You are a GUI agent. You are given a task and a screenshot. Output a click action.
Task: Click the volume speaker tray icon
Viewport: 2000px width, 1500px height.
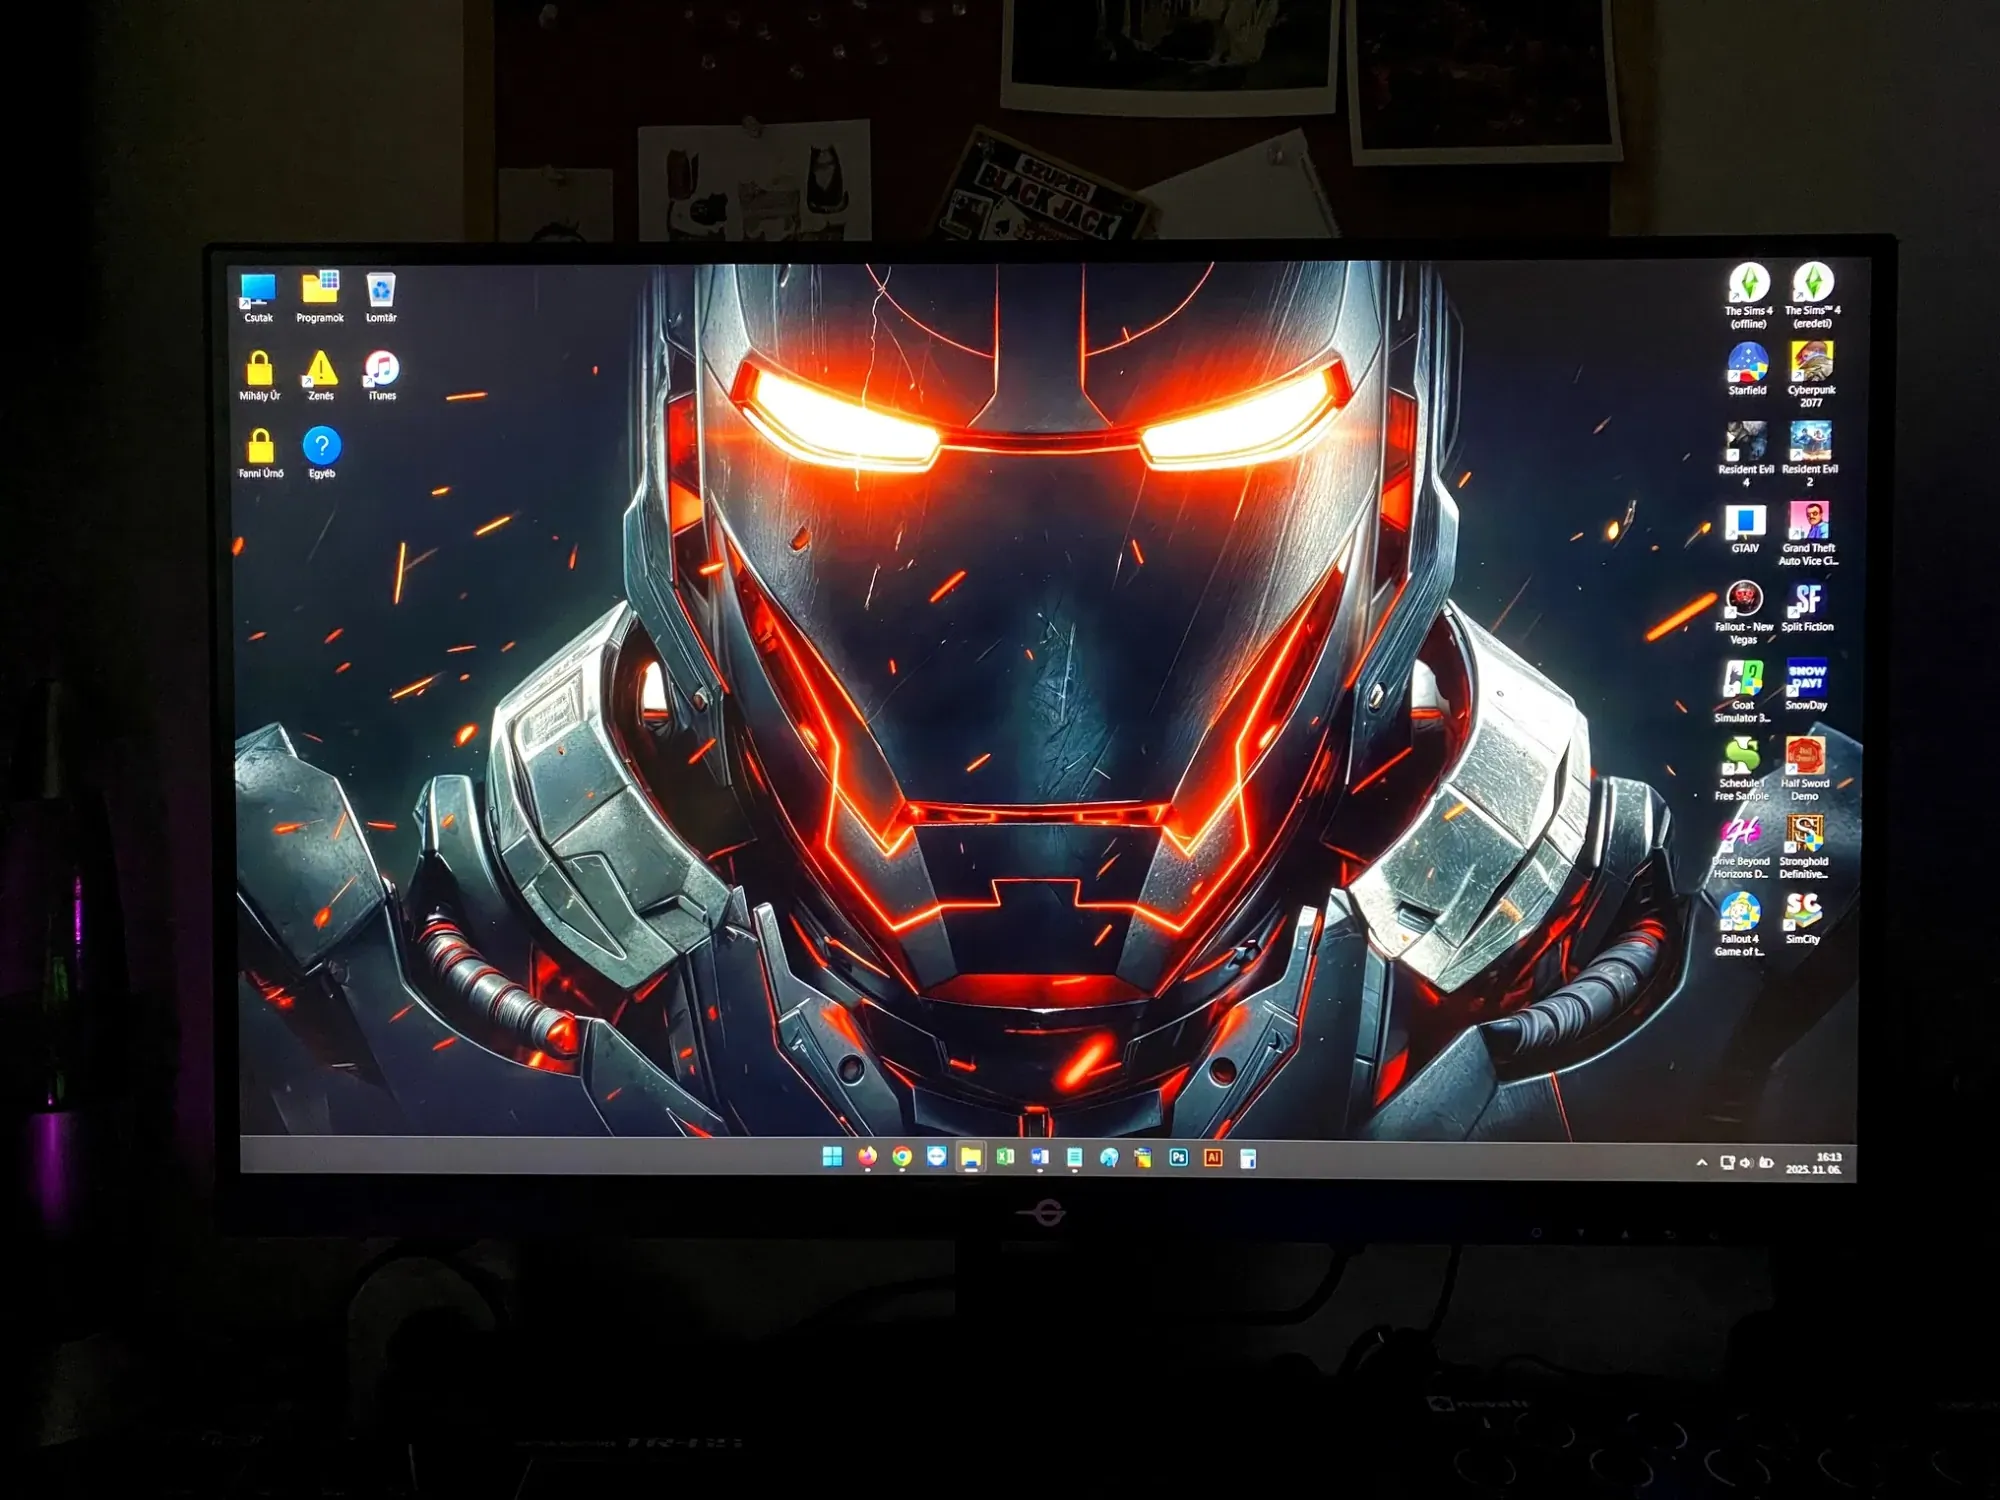1746,1162
